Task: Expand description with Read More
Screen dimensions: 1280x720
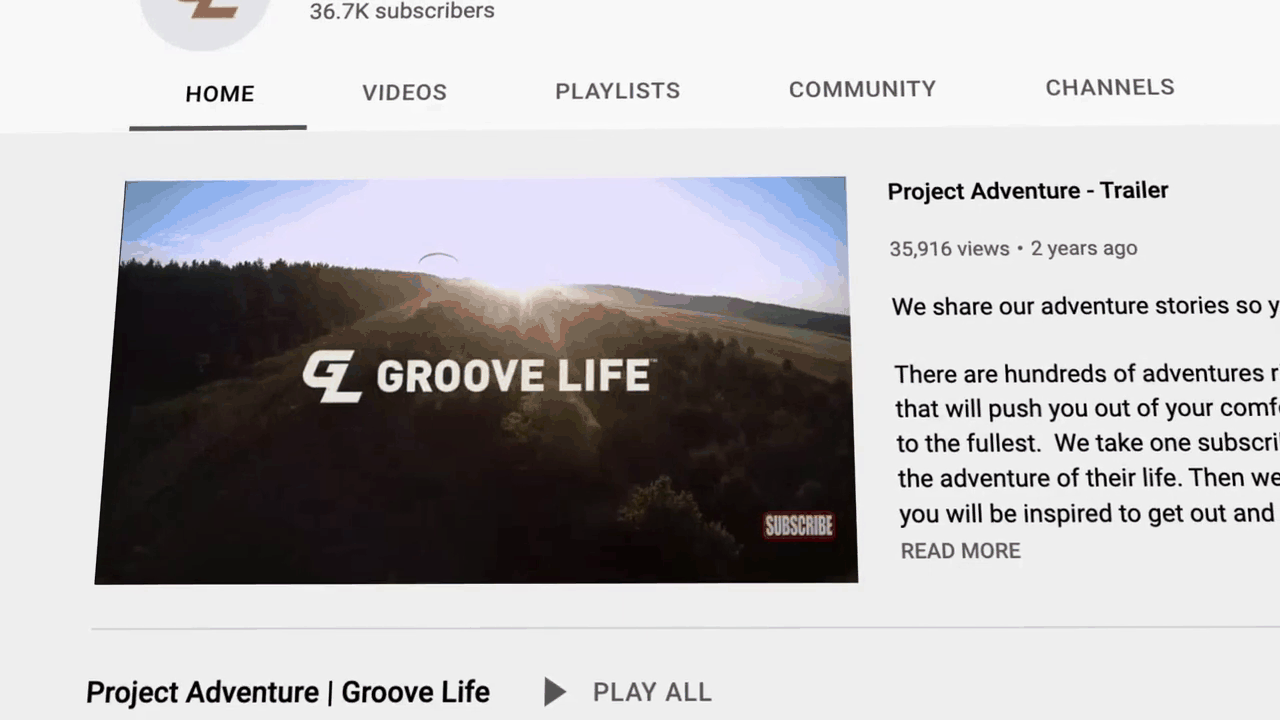Action: tap(960, 551)
